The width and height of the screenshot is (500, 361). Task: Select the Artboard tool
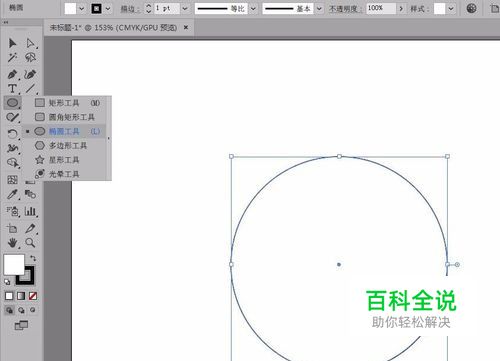12,228
